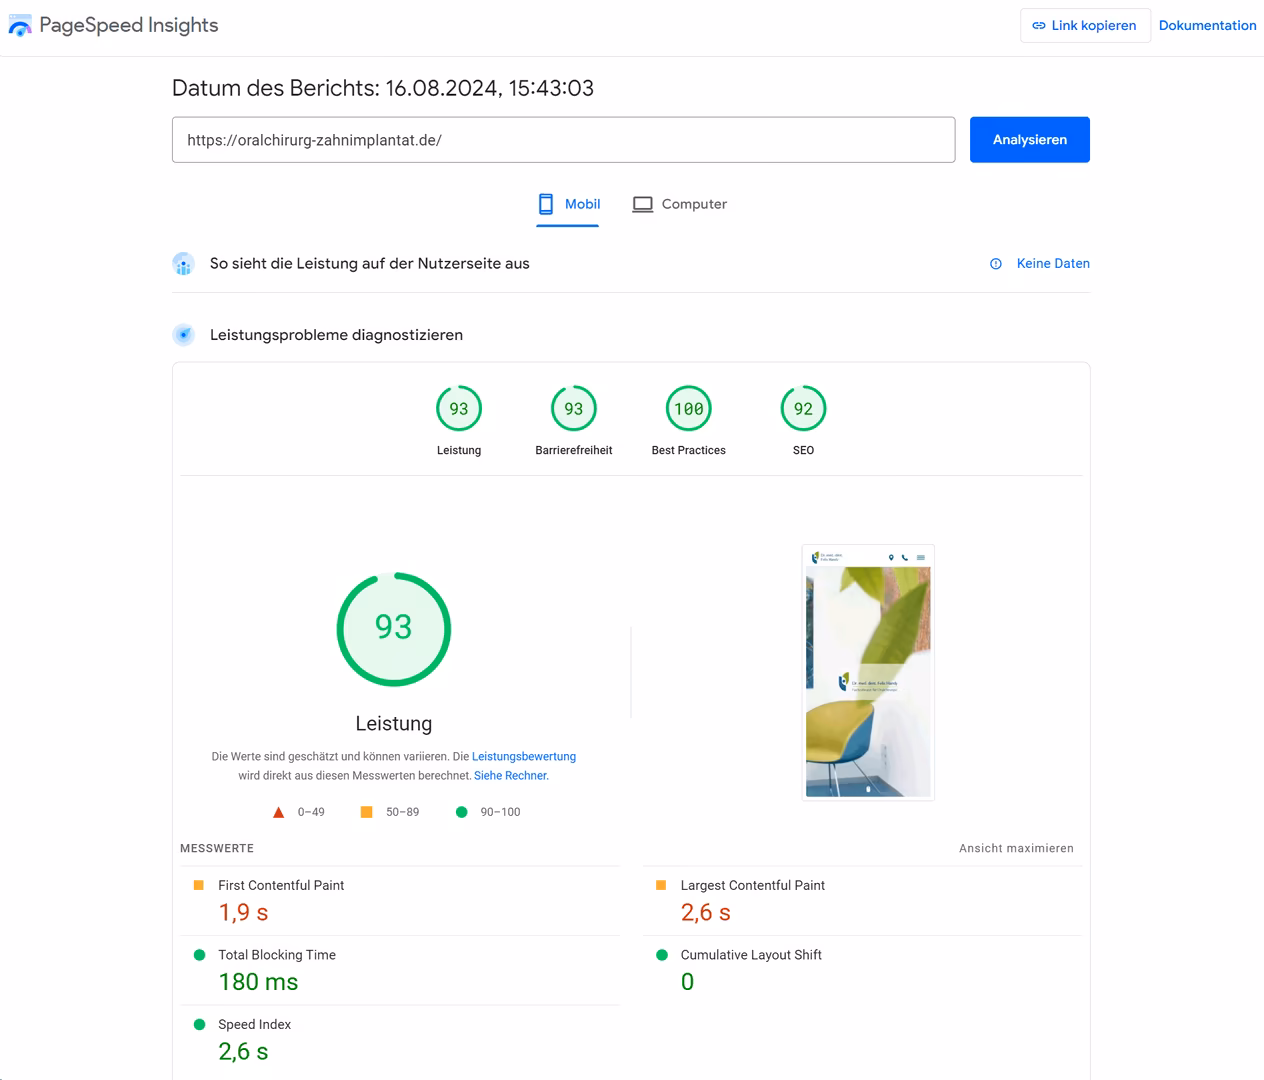
Task: Click the green dot icon beside Total Blocking Time
Action: pos(198,955)
